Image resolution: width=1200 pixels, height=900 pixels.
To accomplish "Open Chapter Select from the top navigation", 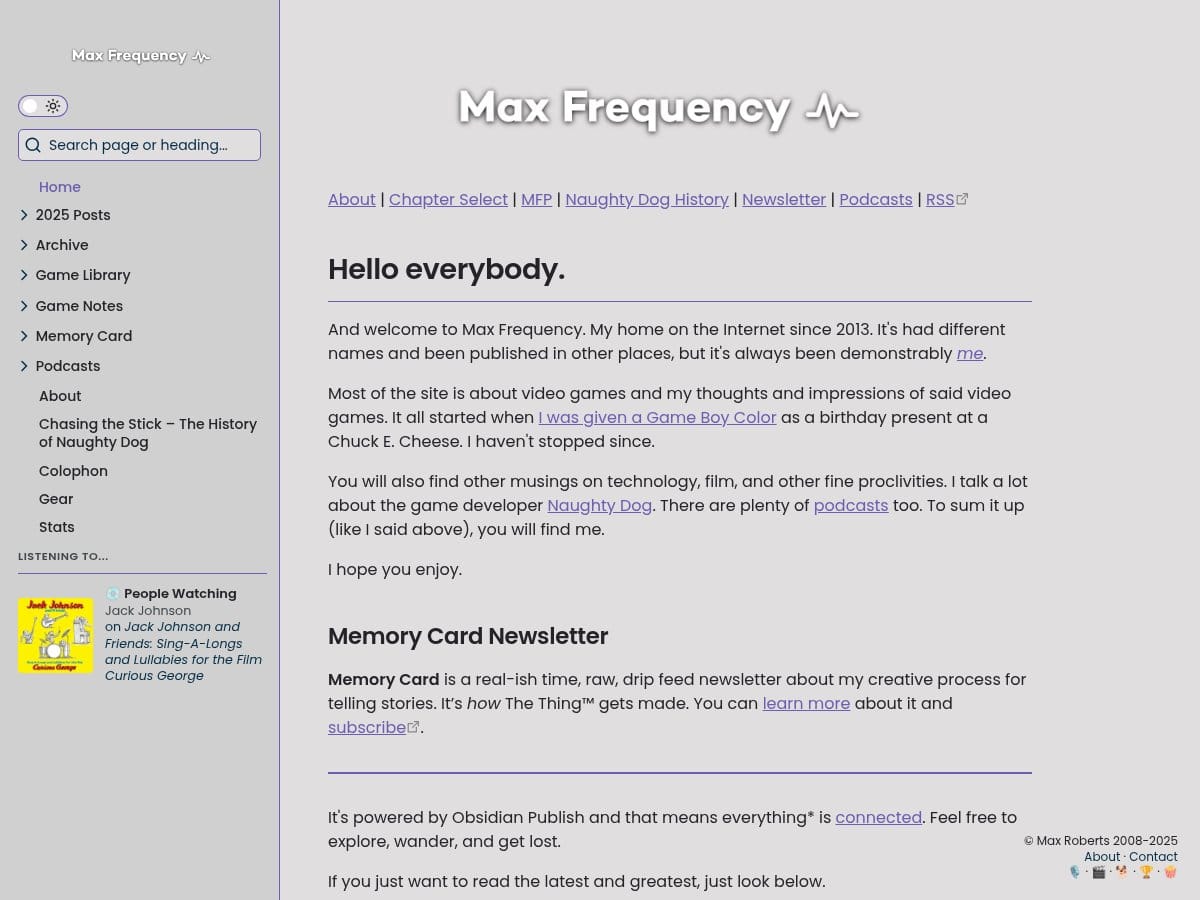I will click(448, 199).
